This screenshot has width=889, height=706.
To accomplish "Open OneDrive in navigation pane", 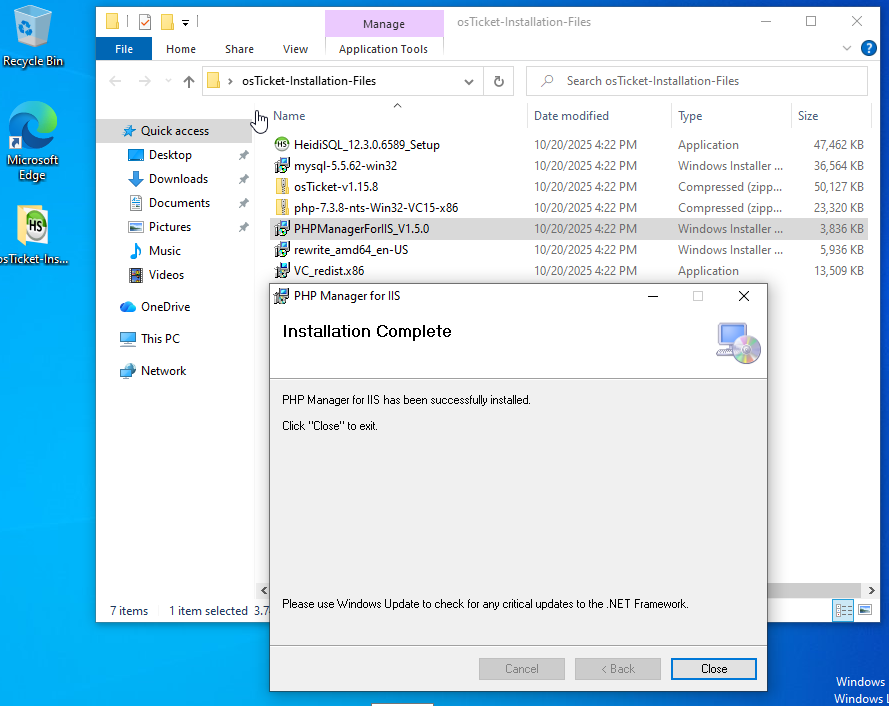I will 165,307.
